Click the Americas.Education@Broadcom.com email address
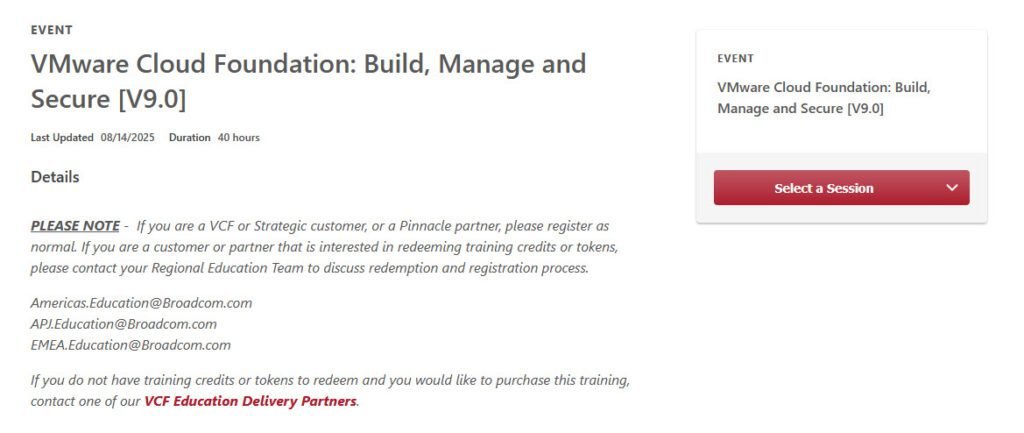The width and height of the screenshot is (1024, 433). click(141, 302)
